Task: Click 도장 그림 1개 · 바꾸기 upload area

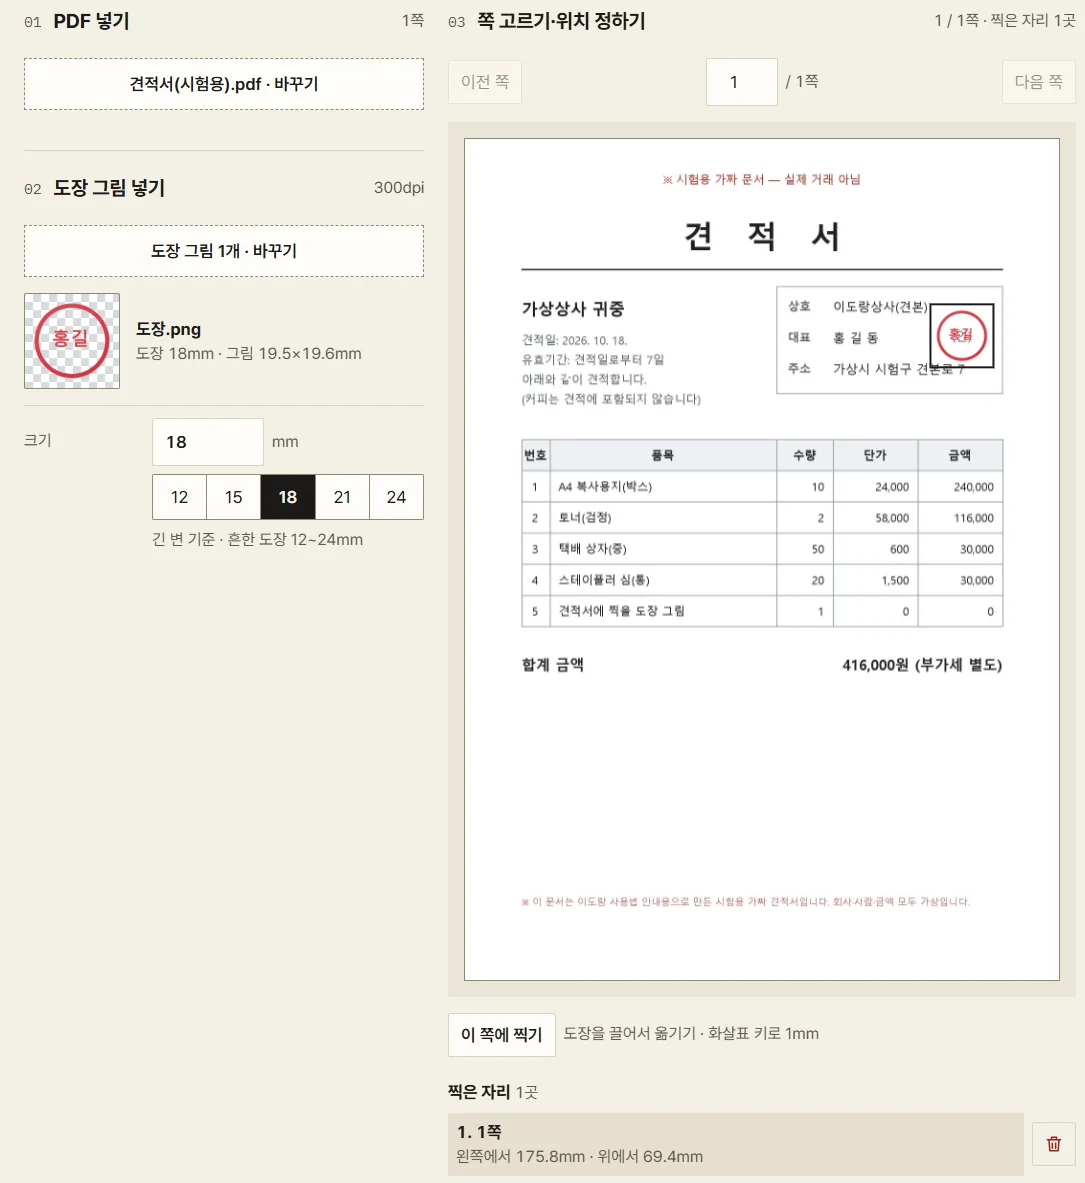Action: click(223, 250)
